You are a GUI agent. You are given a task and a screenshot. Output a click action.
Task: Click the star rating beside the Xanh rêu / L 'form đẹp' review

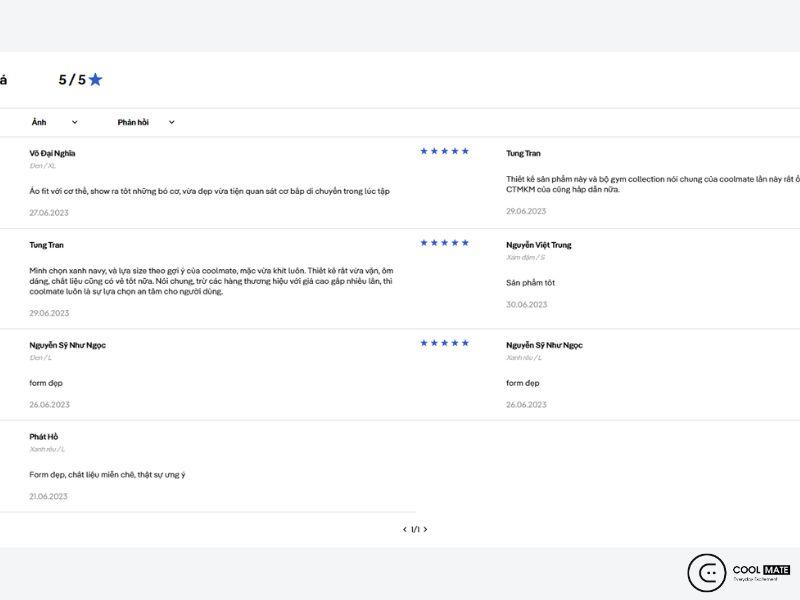[x=444, y=343]
